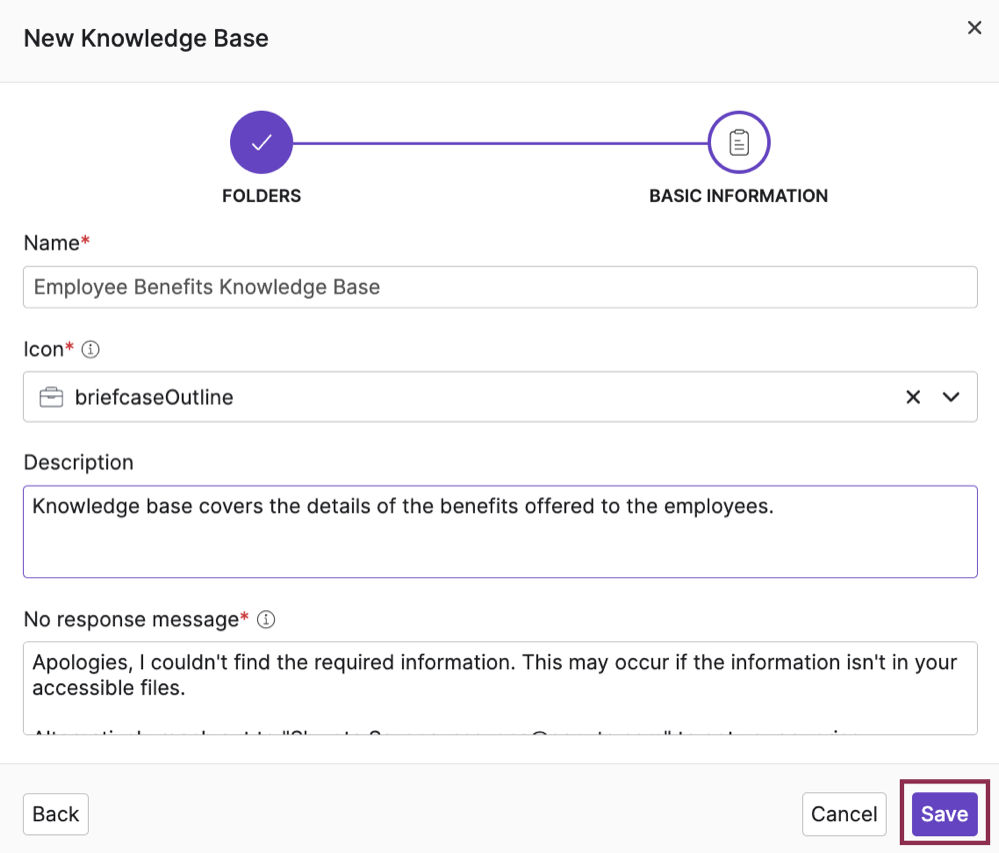Save the new knowledge base
Image resolution: width=999 pixels, height=853 pixels.
943,813
